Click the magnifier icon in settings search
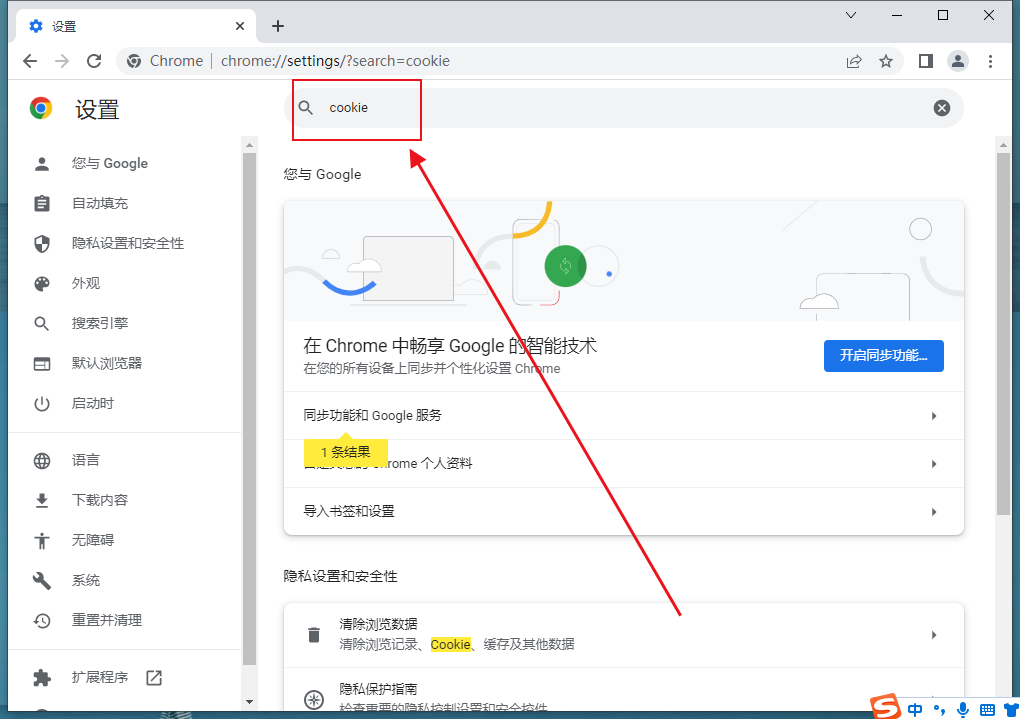The width and height of the screenshot is (1020, 719). pos(306,107)
